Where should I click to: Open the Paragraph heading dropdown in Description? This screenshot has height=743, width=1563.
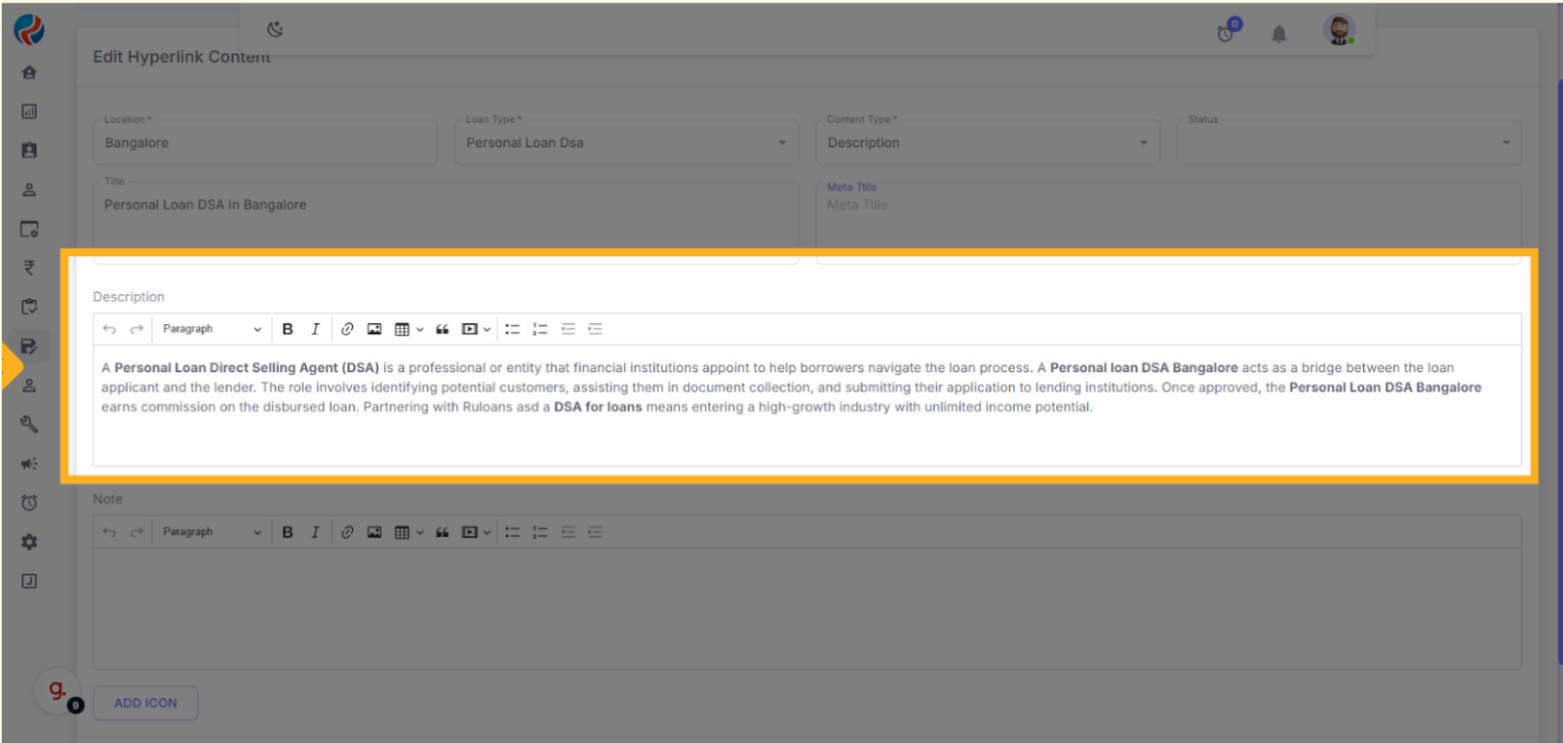click(x=211, y=329)
